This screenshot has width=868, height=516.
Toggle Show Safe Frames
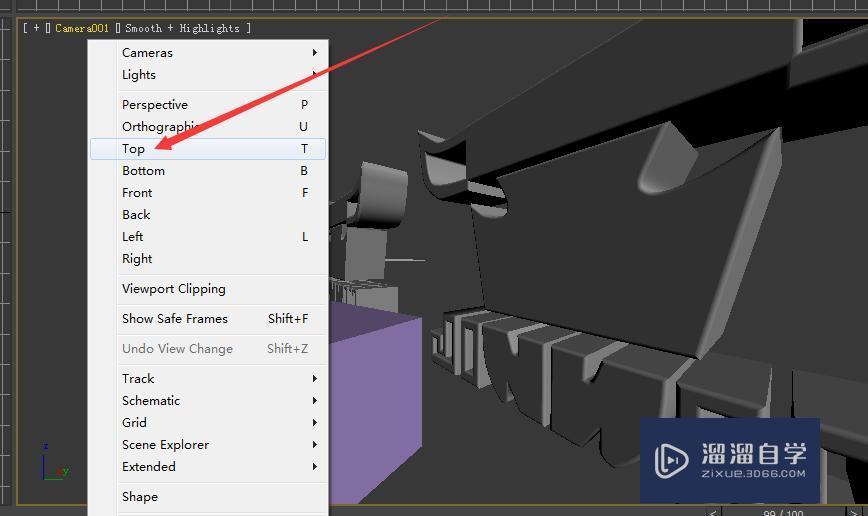[208, 319]
